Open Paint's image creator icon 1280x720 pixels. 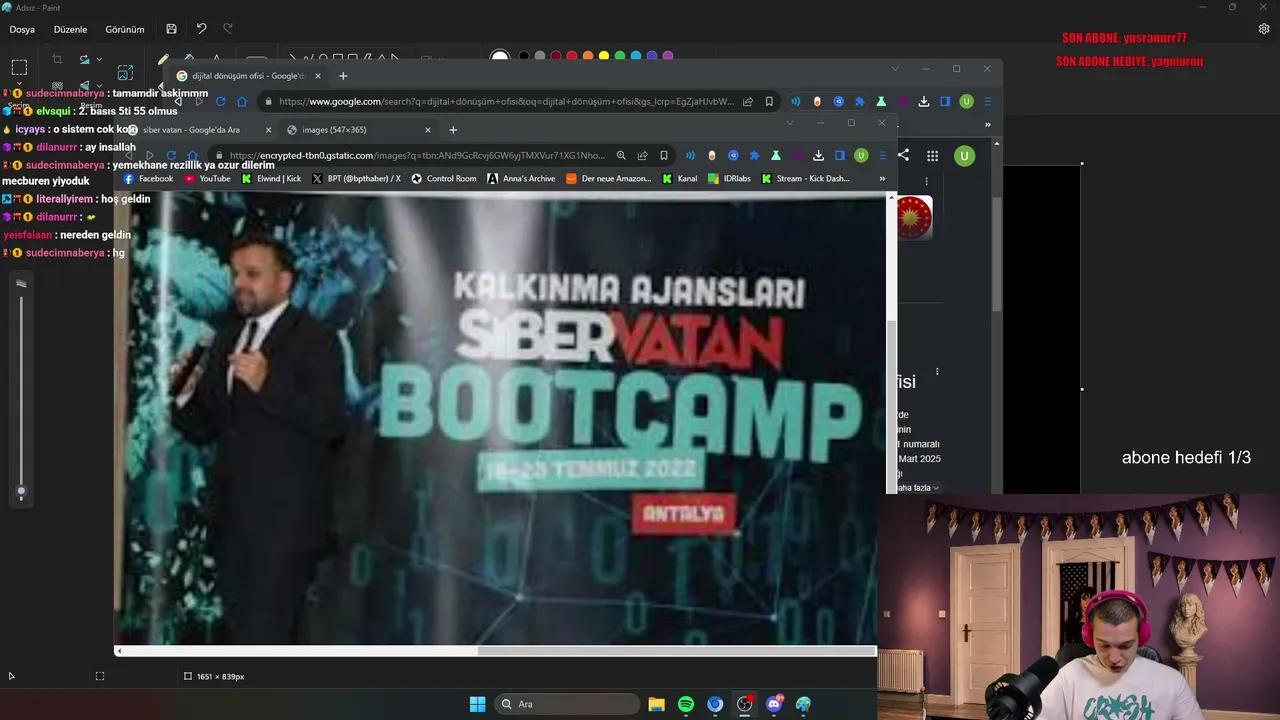[125, 73]
